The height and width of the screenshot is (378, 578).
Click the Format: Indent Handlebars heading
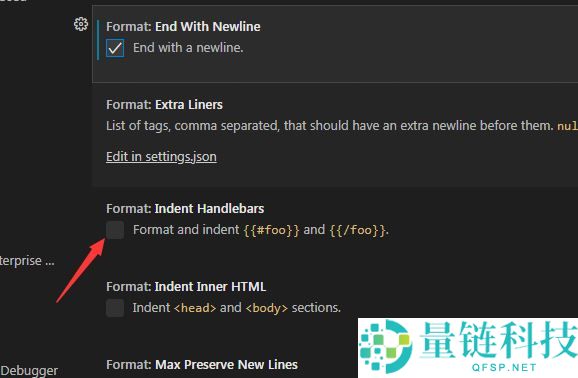(x=185, y=209)
